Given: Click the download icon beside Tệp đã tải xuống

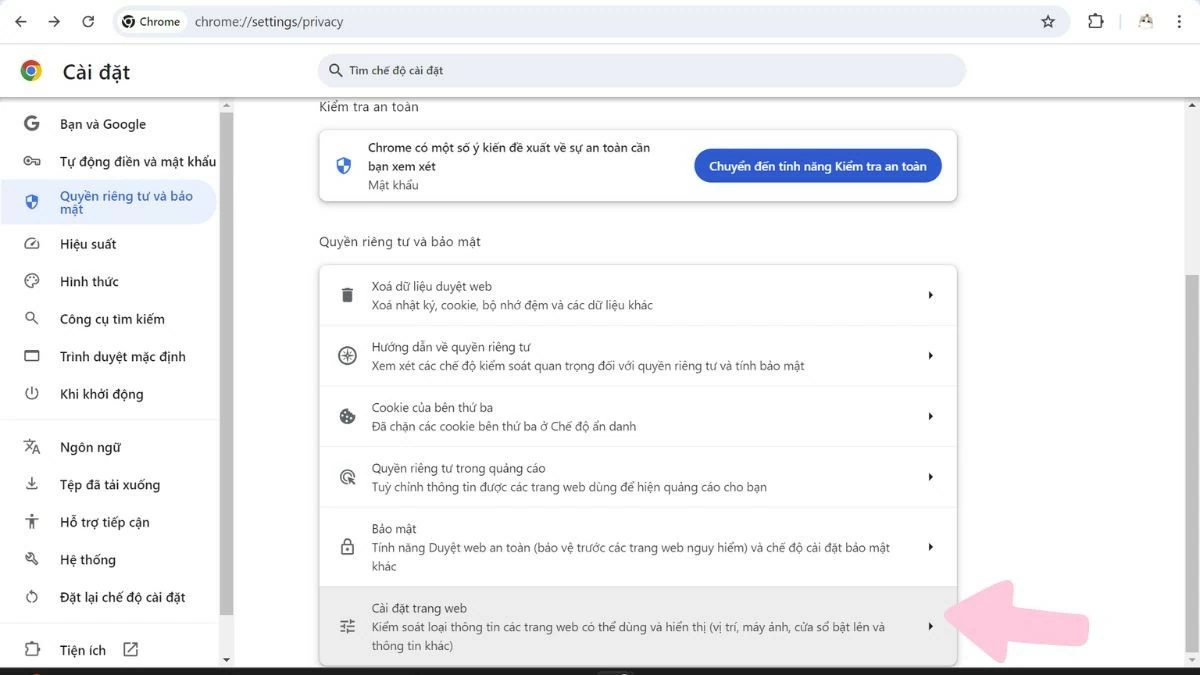Looking at the screenshot, I should tap(31, 484).
